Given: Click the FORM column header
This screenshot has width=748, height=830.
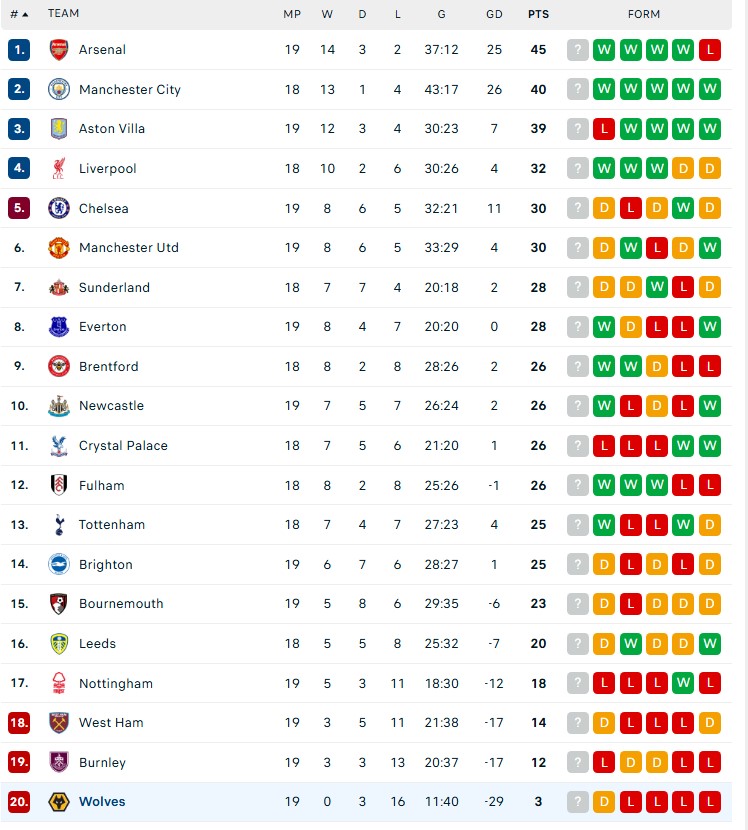Looking at the screenshot, I should [644, 14].
